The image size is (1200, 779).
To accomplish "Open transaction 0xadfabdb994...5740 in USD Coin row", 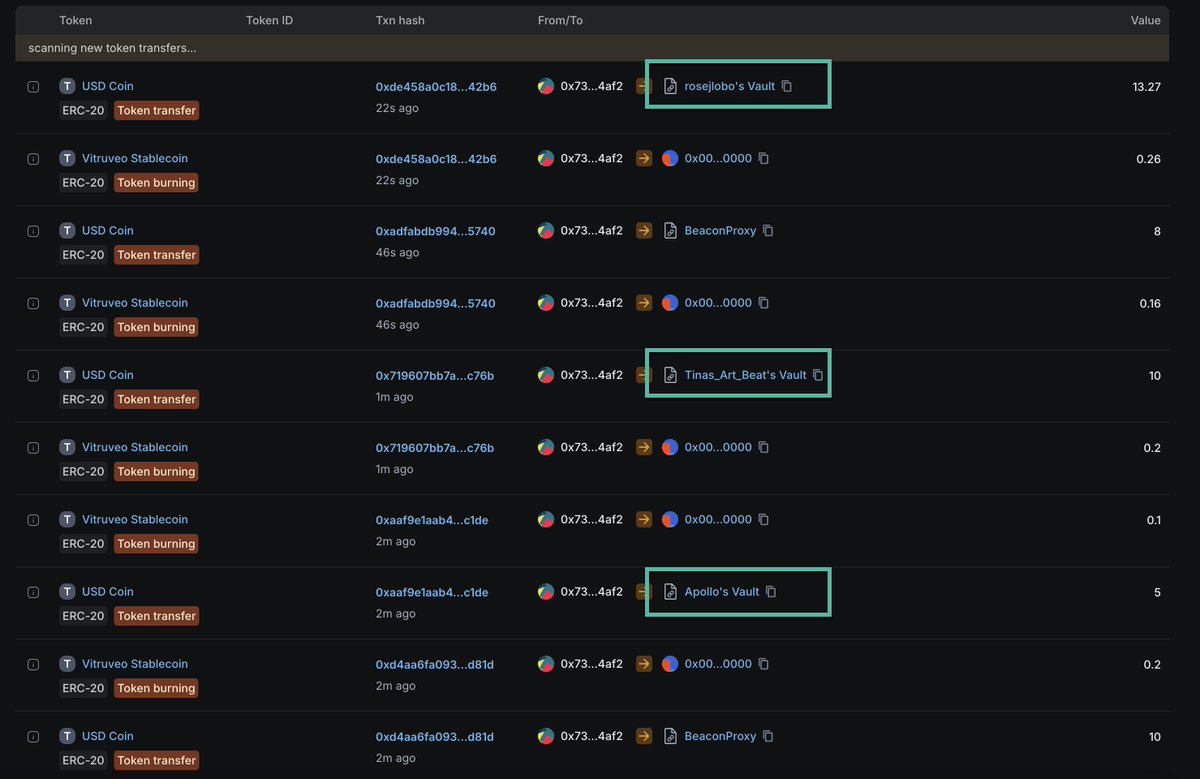I will pos(435,231).
